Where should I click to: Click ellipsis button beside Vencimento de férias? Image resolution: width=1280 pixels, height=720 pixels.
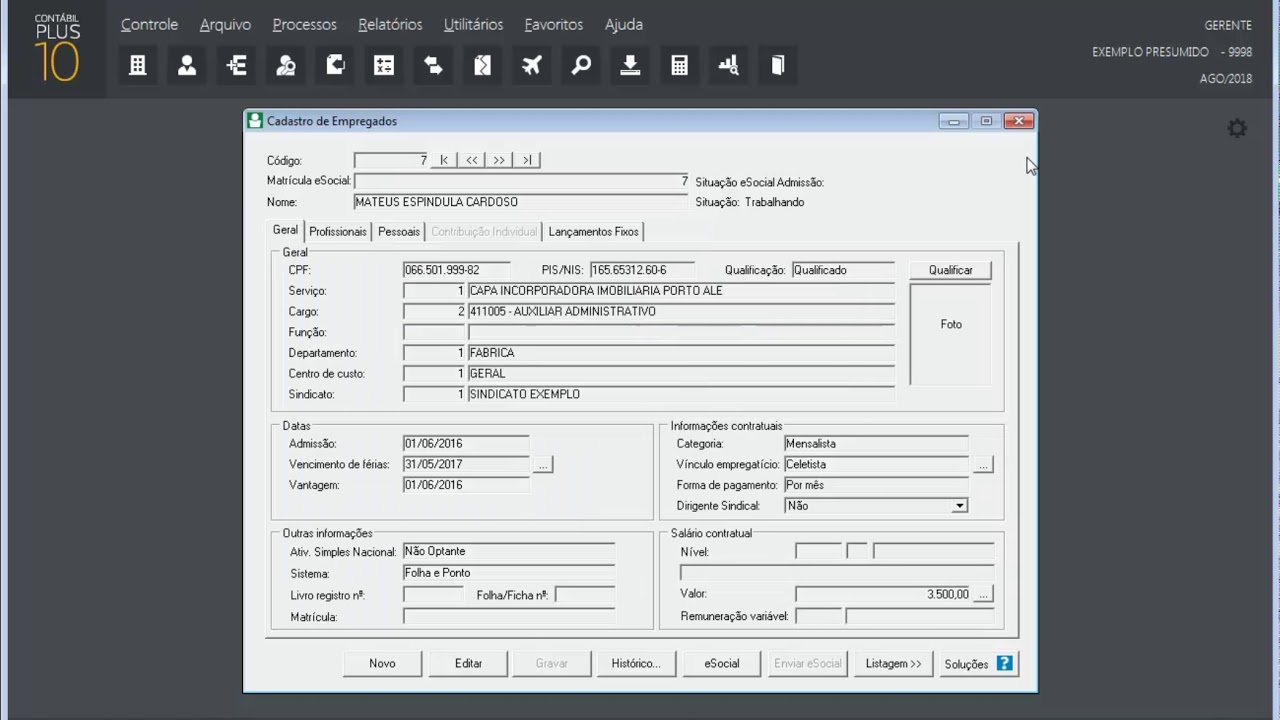pos(543,465)
